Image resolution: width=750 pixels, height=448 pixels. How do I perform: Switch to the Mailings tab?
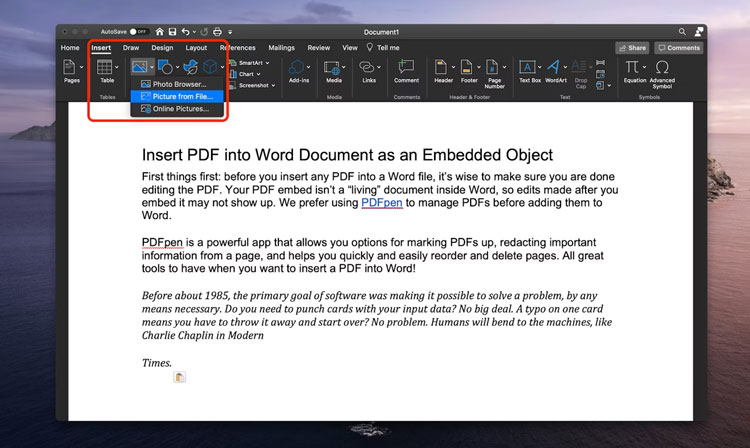click(x=281, y=47)
